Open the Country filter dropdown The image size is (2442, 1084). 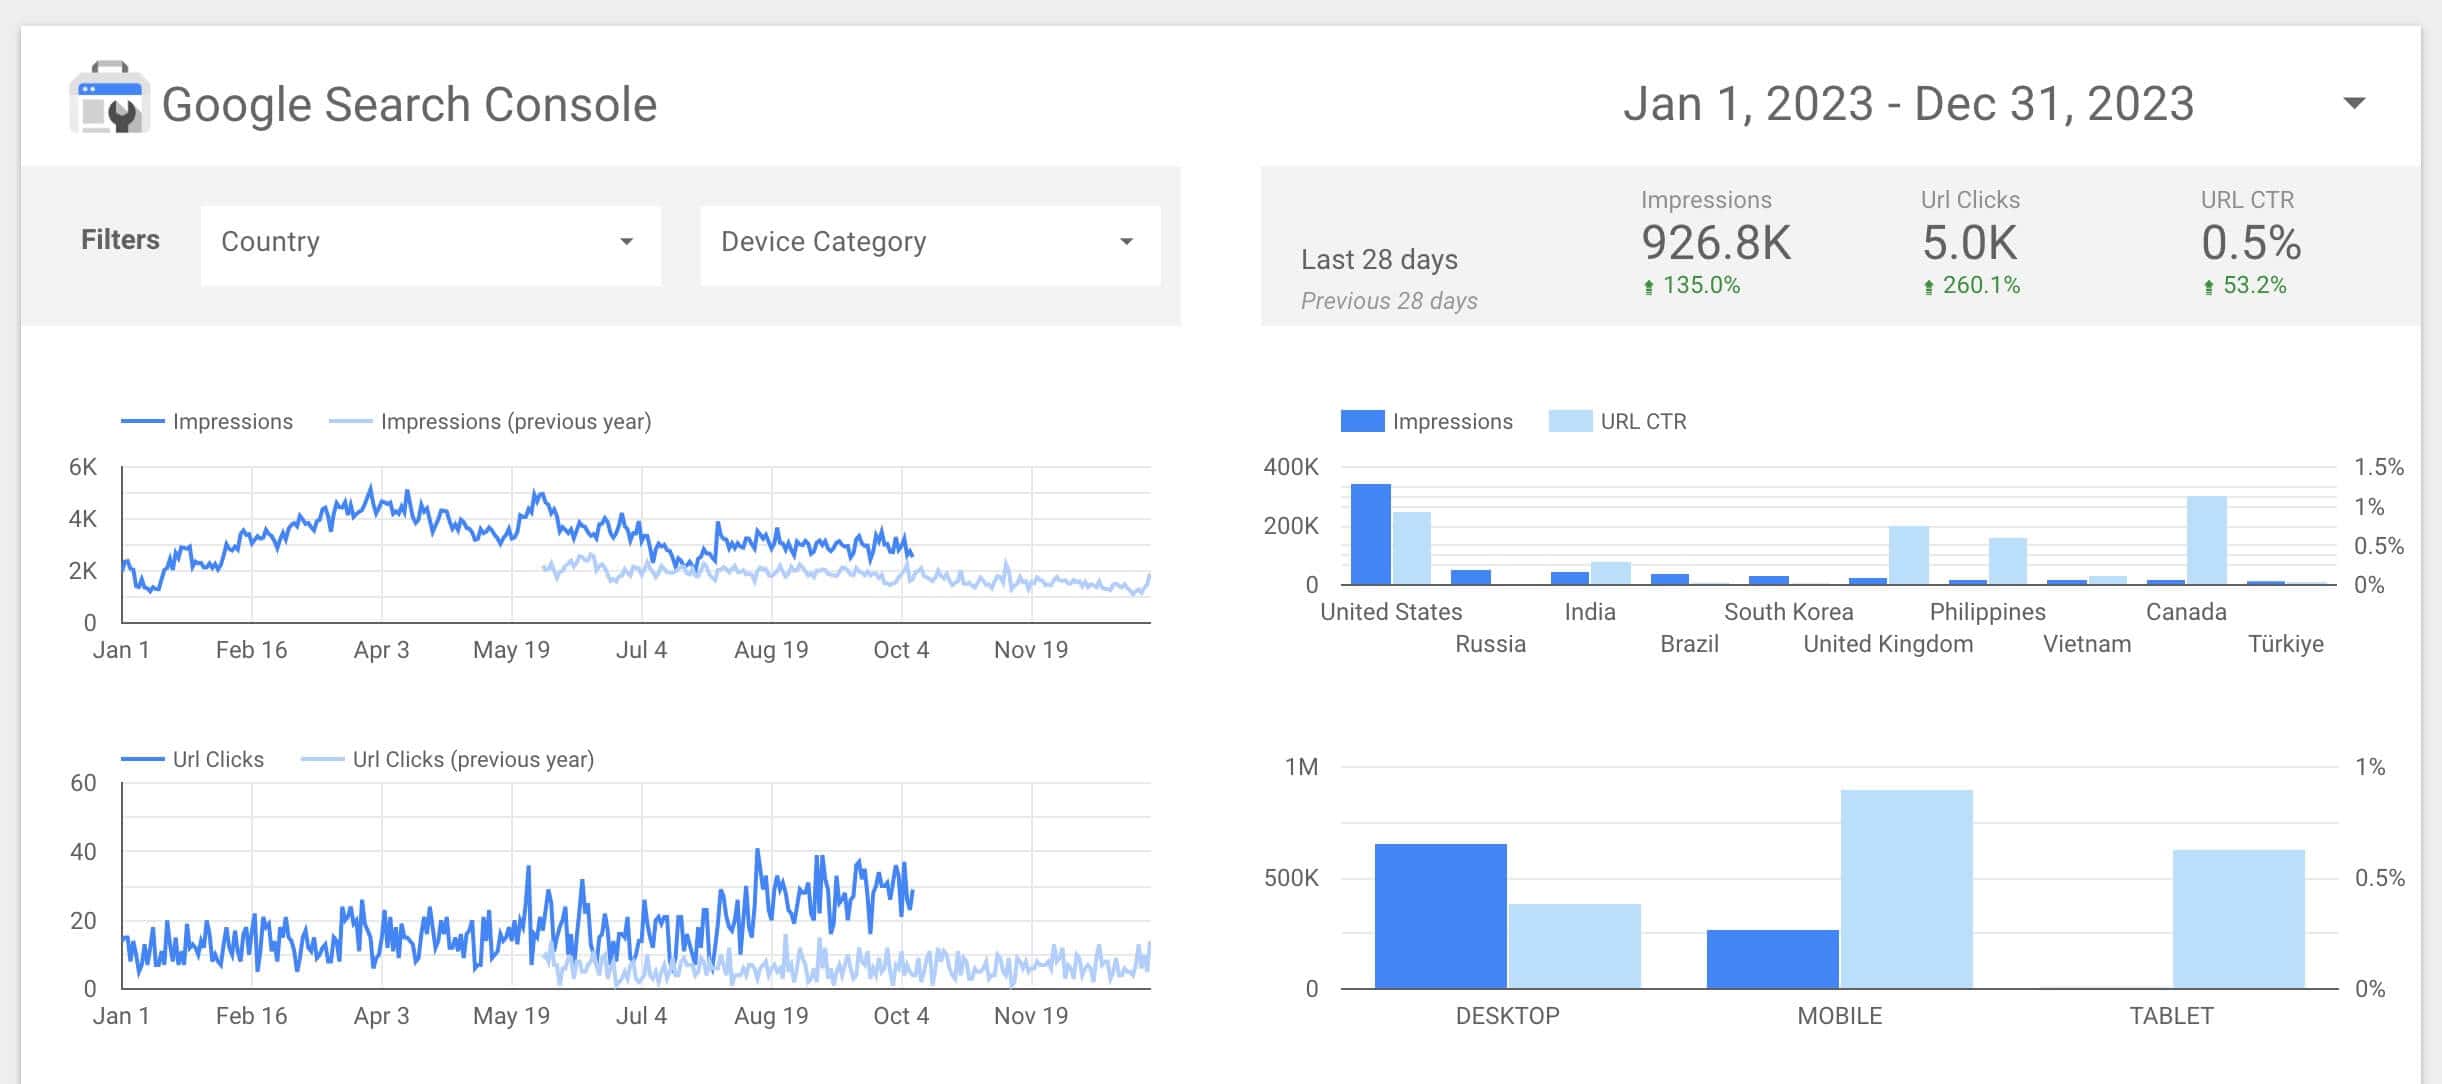click(431, 245)
